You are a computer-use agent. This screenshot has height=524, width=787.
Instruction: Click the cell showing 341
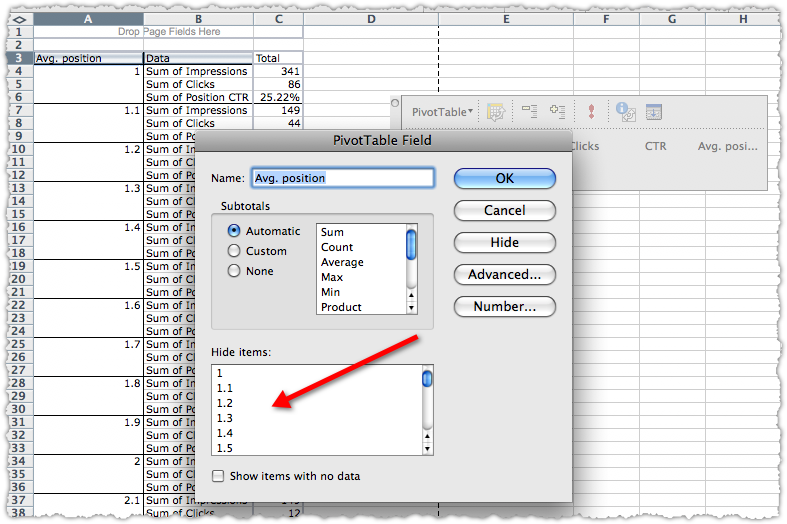(279, 71)
